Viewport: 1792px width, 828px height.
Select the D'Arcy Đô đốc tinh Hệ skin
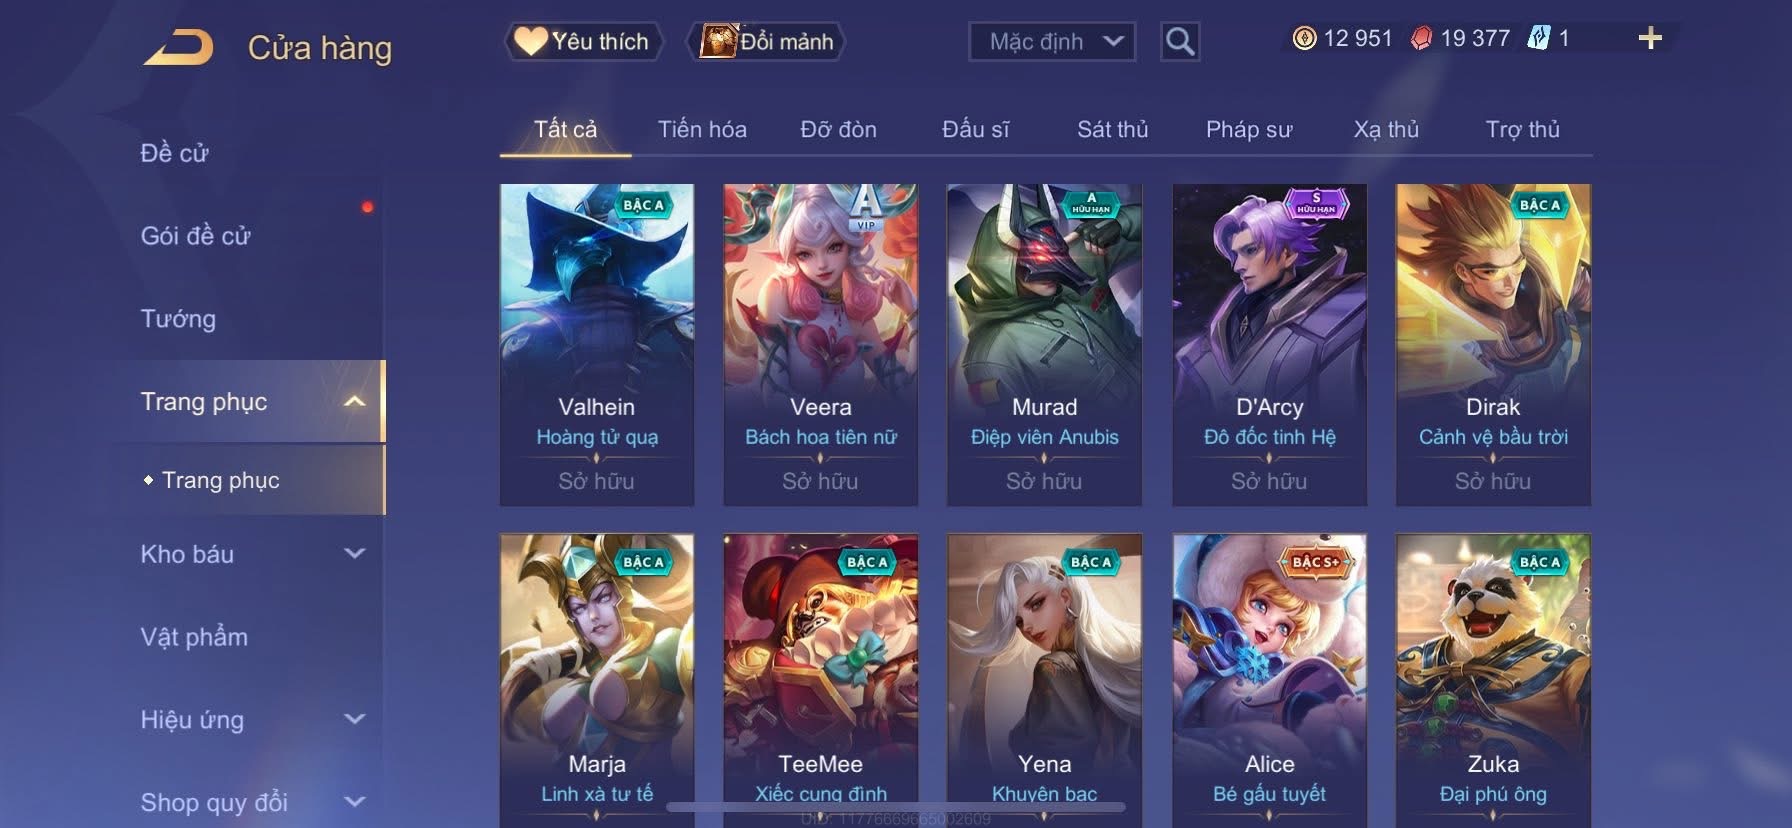(x=1270, y=345)
